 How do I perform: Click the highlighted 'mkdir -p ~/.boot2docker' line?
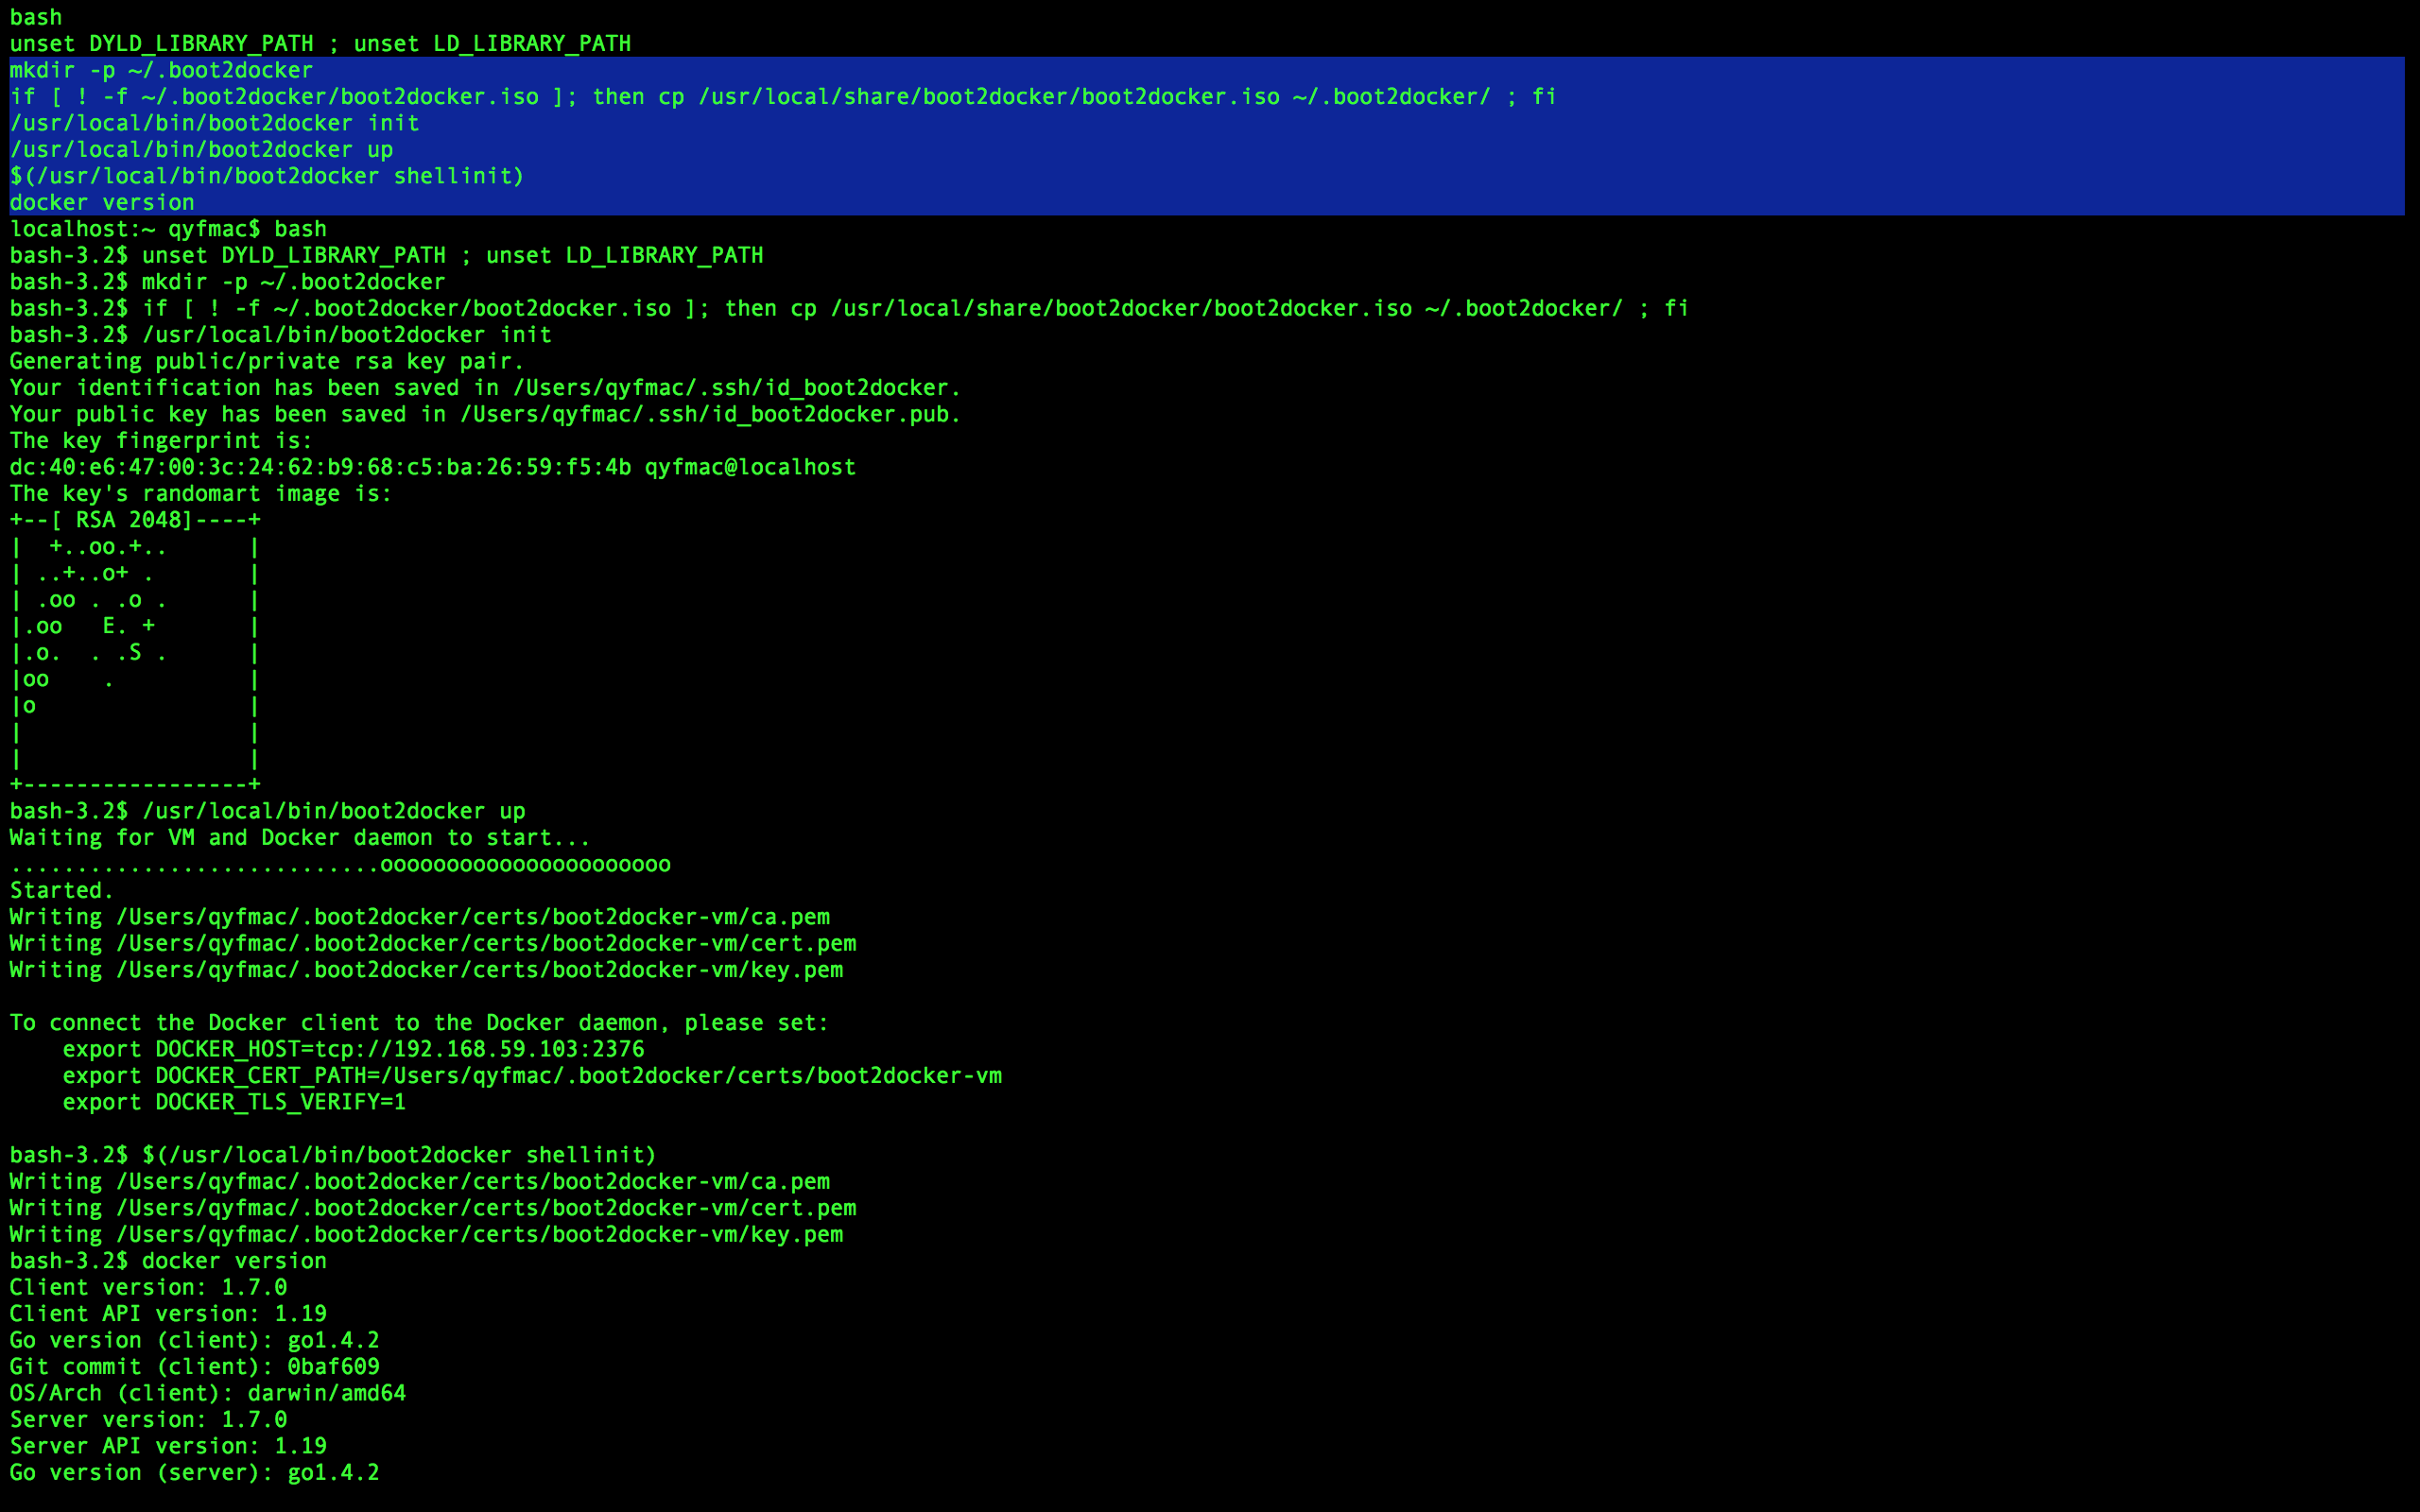pyautogui.click(x=161, y=70)
